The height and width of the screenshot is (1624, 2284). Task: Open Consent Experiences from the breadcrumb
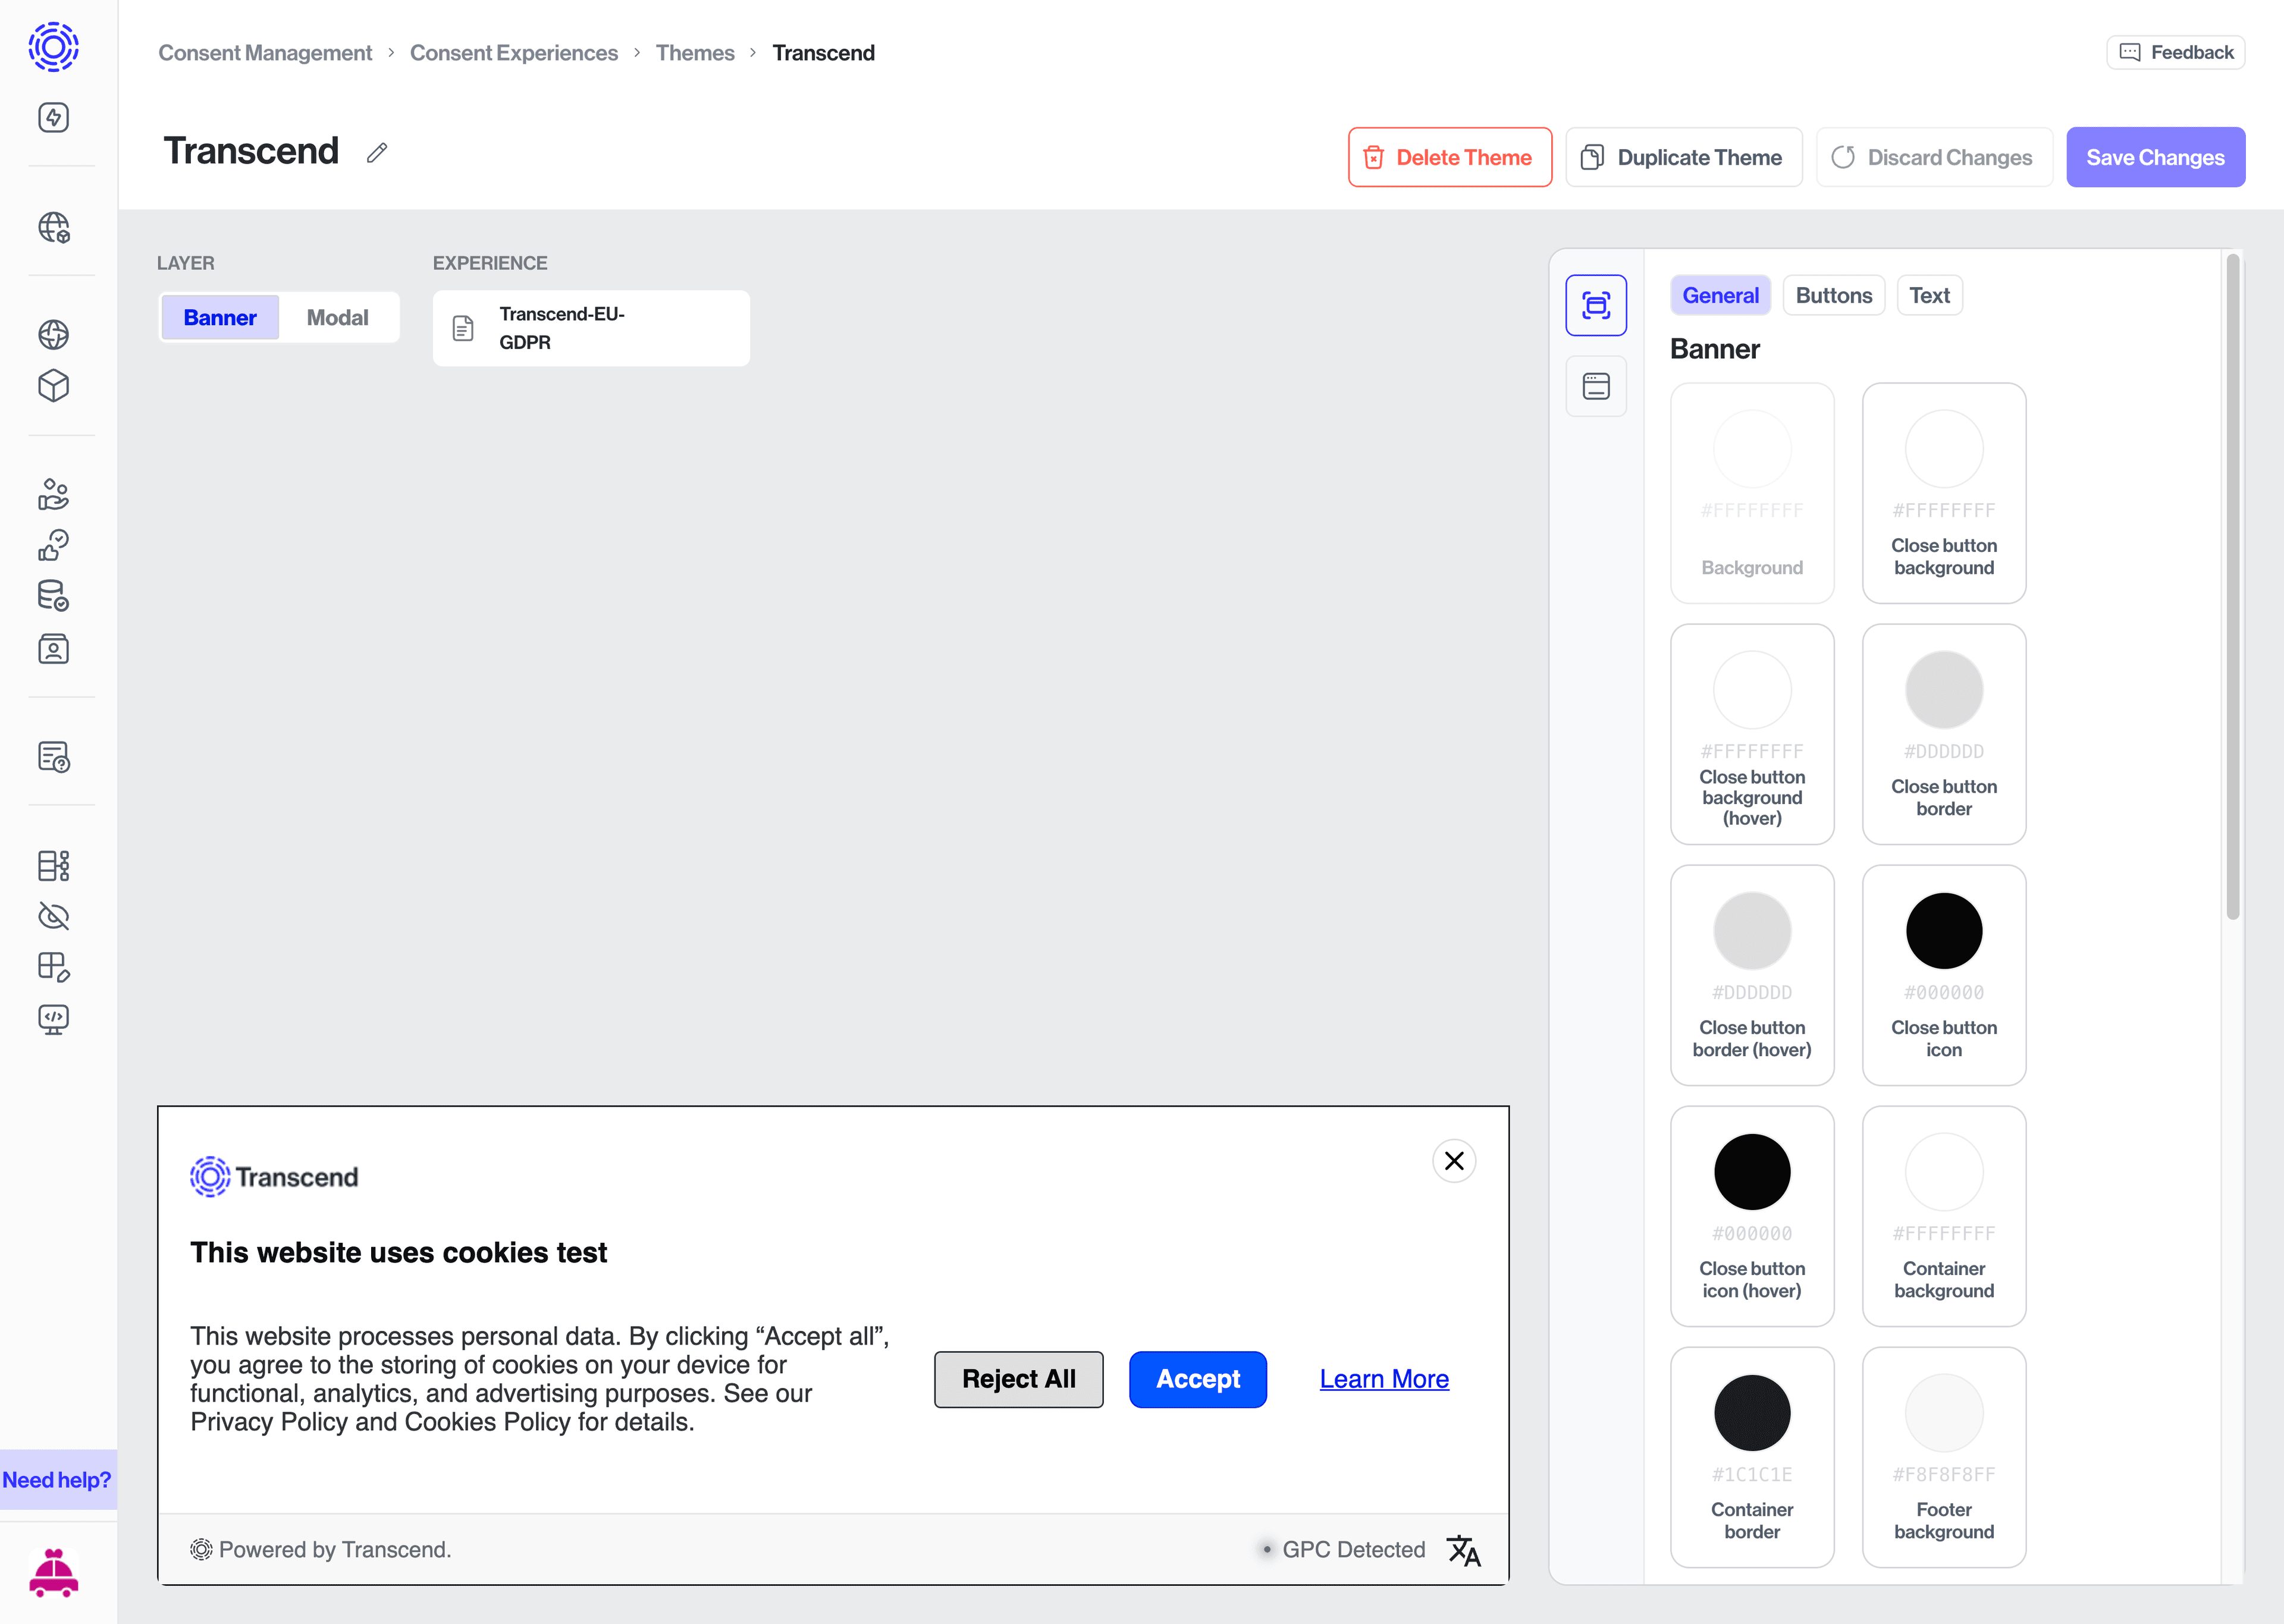pyautogui.click(x=514, y=52)
